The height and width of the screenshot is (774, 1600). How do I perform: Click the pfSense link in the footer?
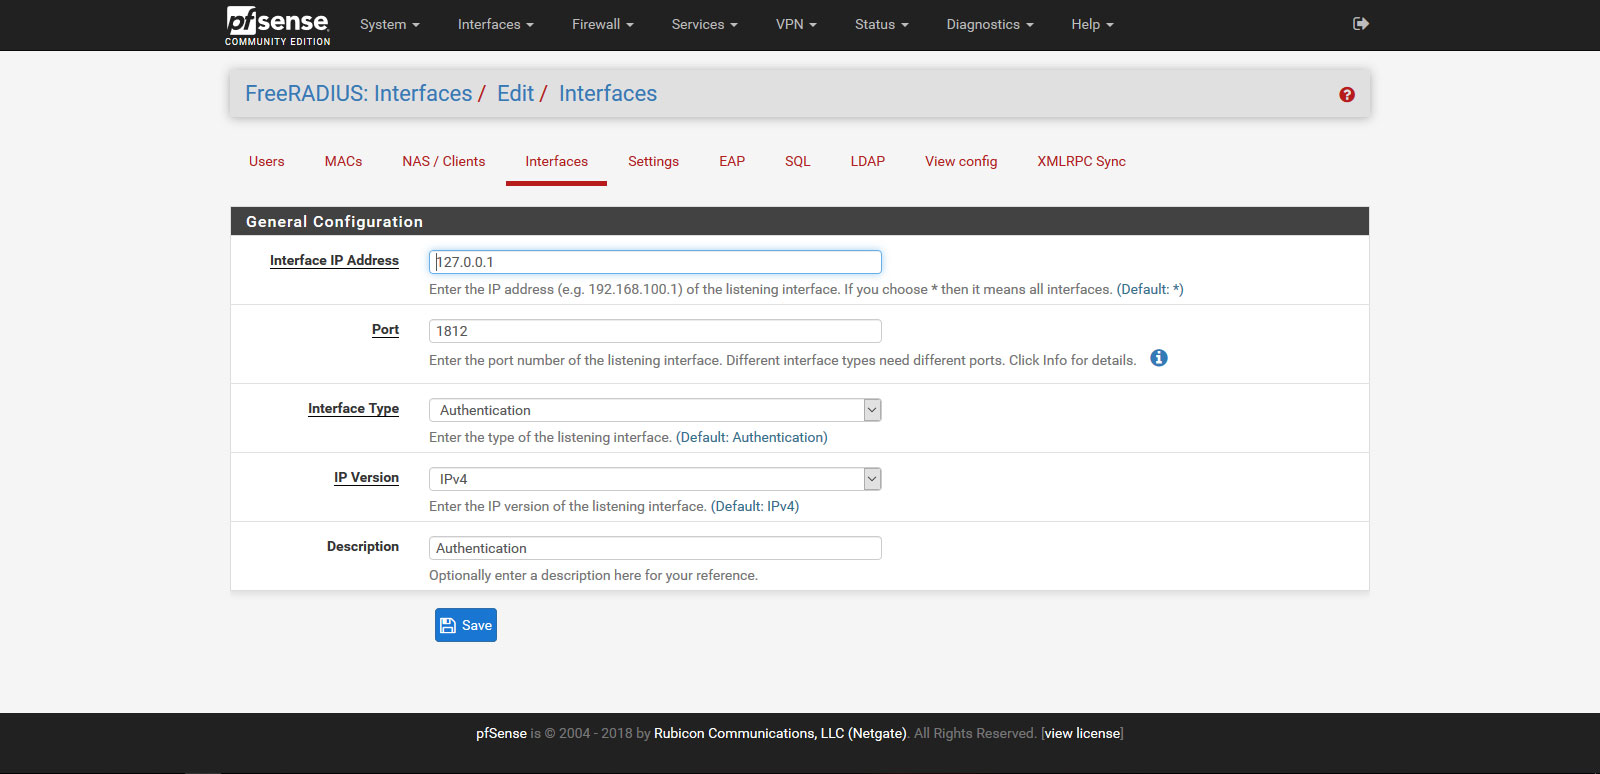(501, 733)
